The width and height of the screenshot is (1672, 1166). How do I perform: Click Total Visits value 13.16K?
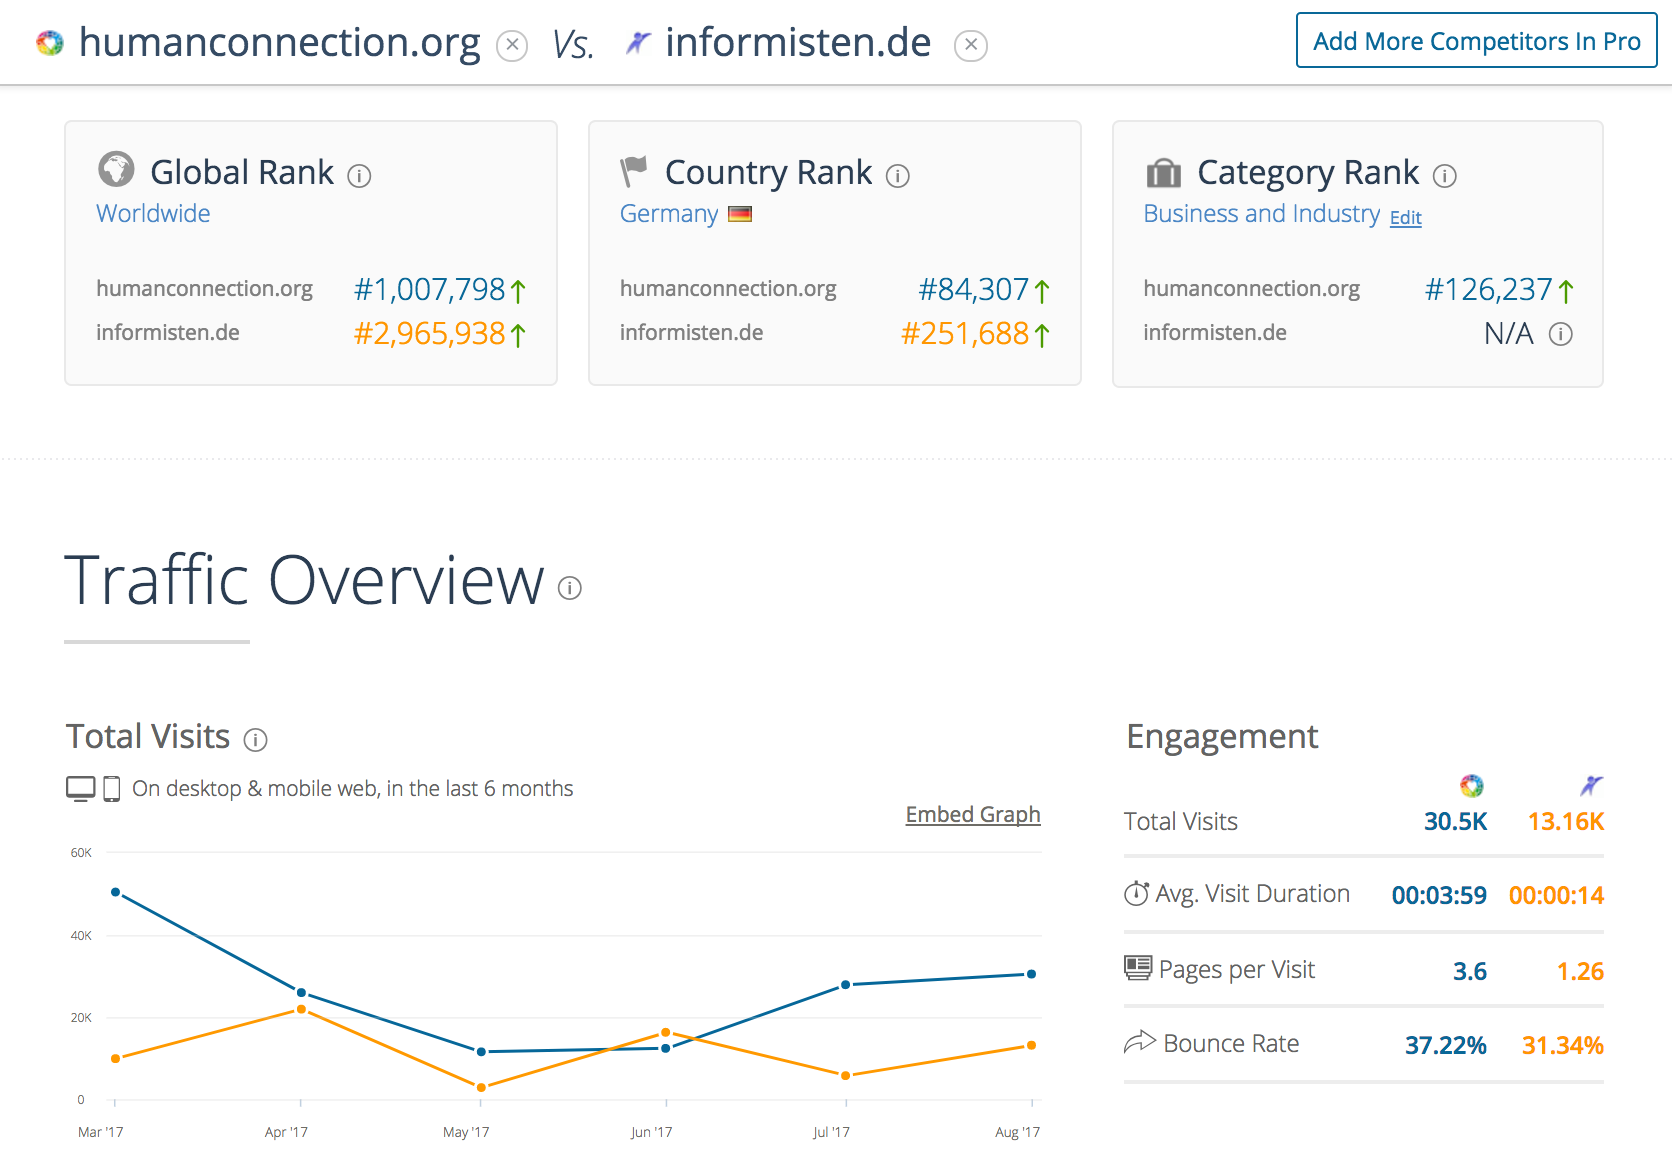1565,822
